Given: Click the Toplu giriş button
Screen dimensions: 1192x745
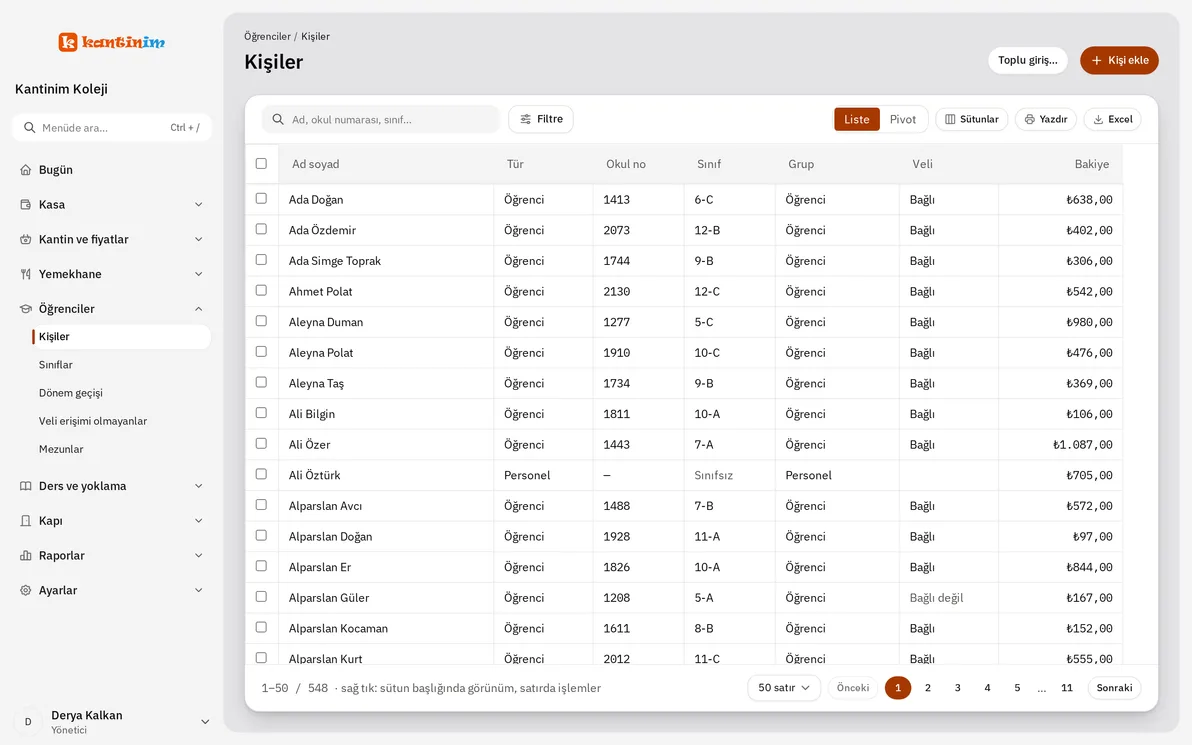Looking at the screenshot, I should (x=1028, y=60).
